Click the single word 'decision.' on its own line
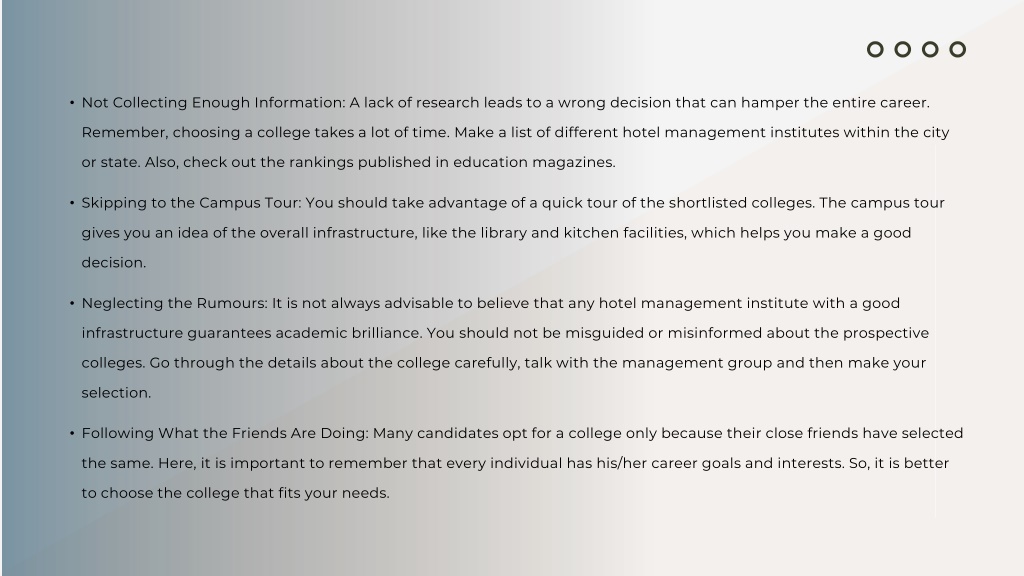Screen dimensions: 1024x576 click(x=114, y=263)
